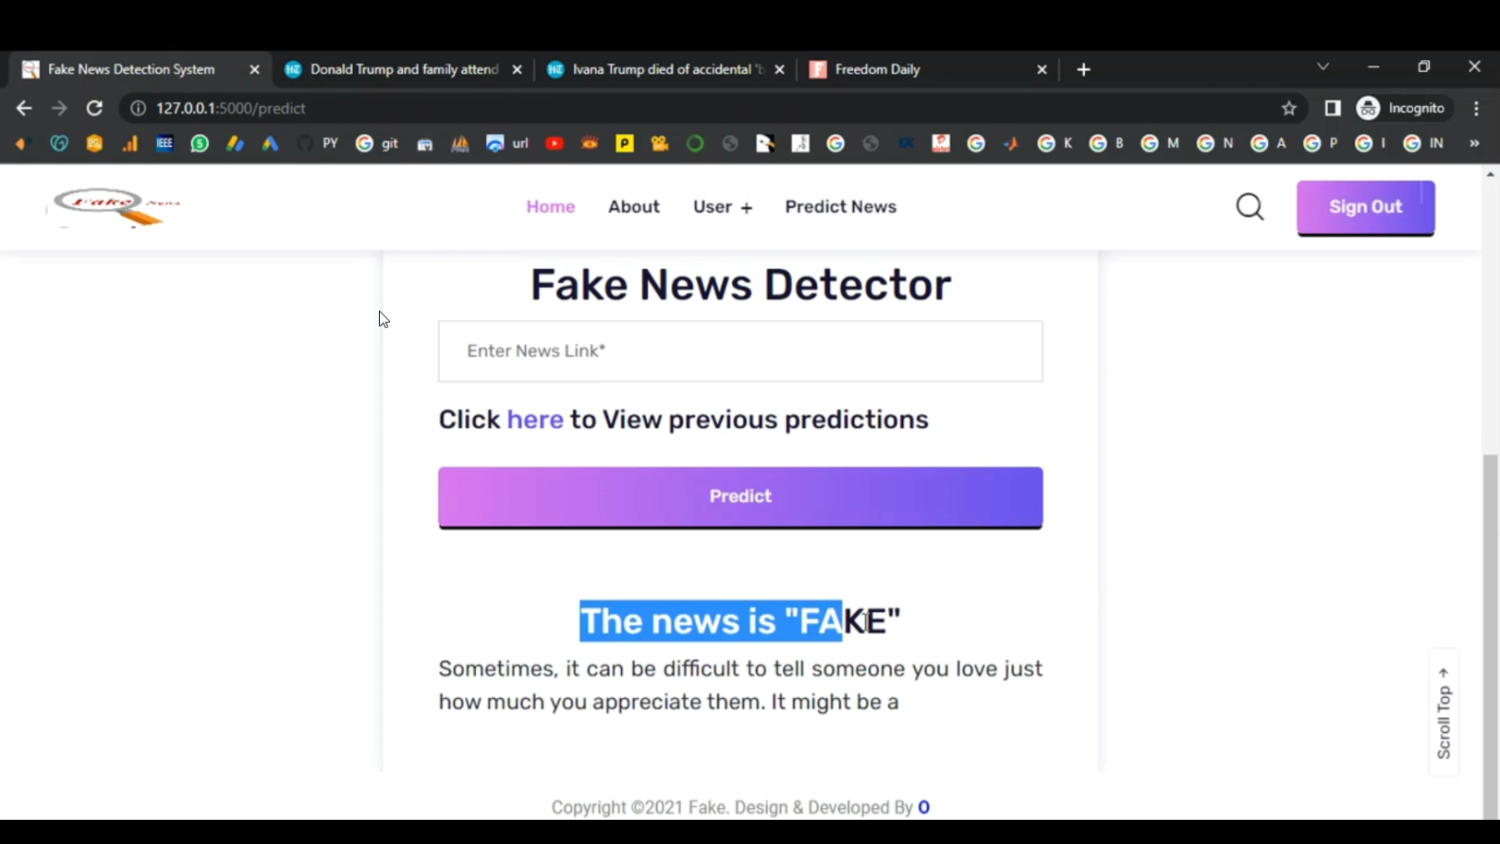Open the green WhatsApp-style bookmark

[200, 143]
